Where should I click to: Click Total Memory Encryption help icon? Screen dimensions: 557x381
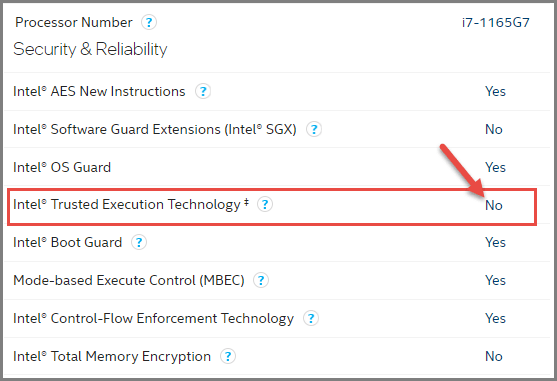(x=228, y=356)
